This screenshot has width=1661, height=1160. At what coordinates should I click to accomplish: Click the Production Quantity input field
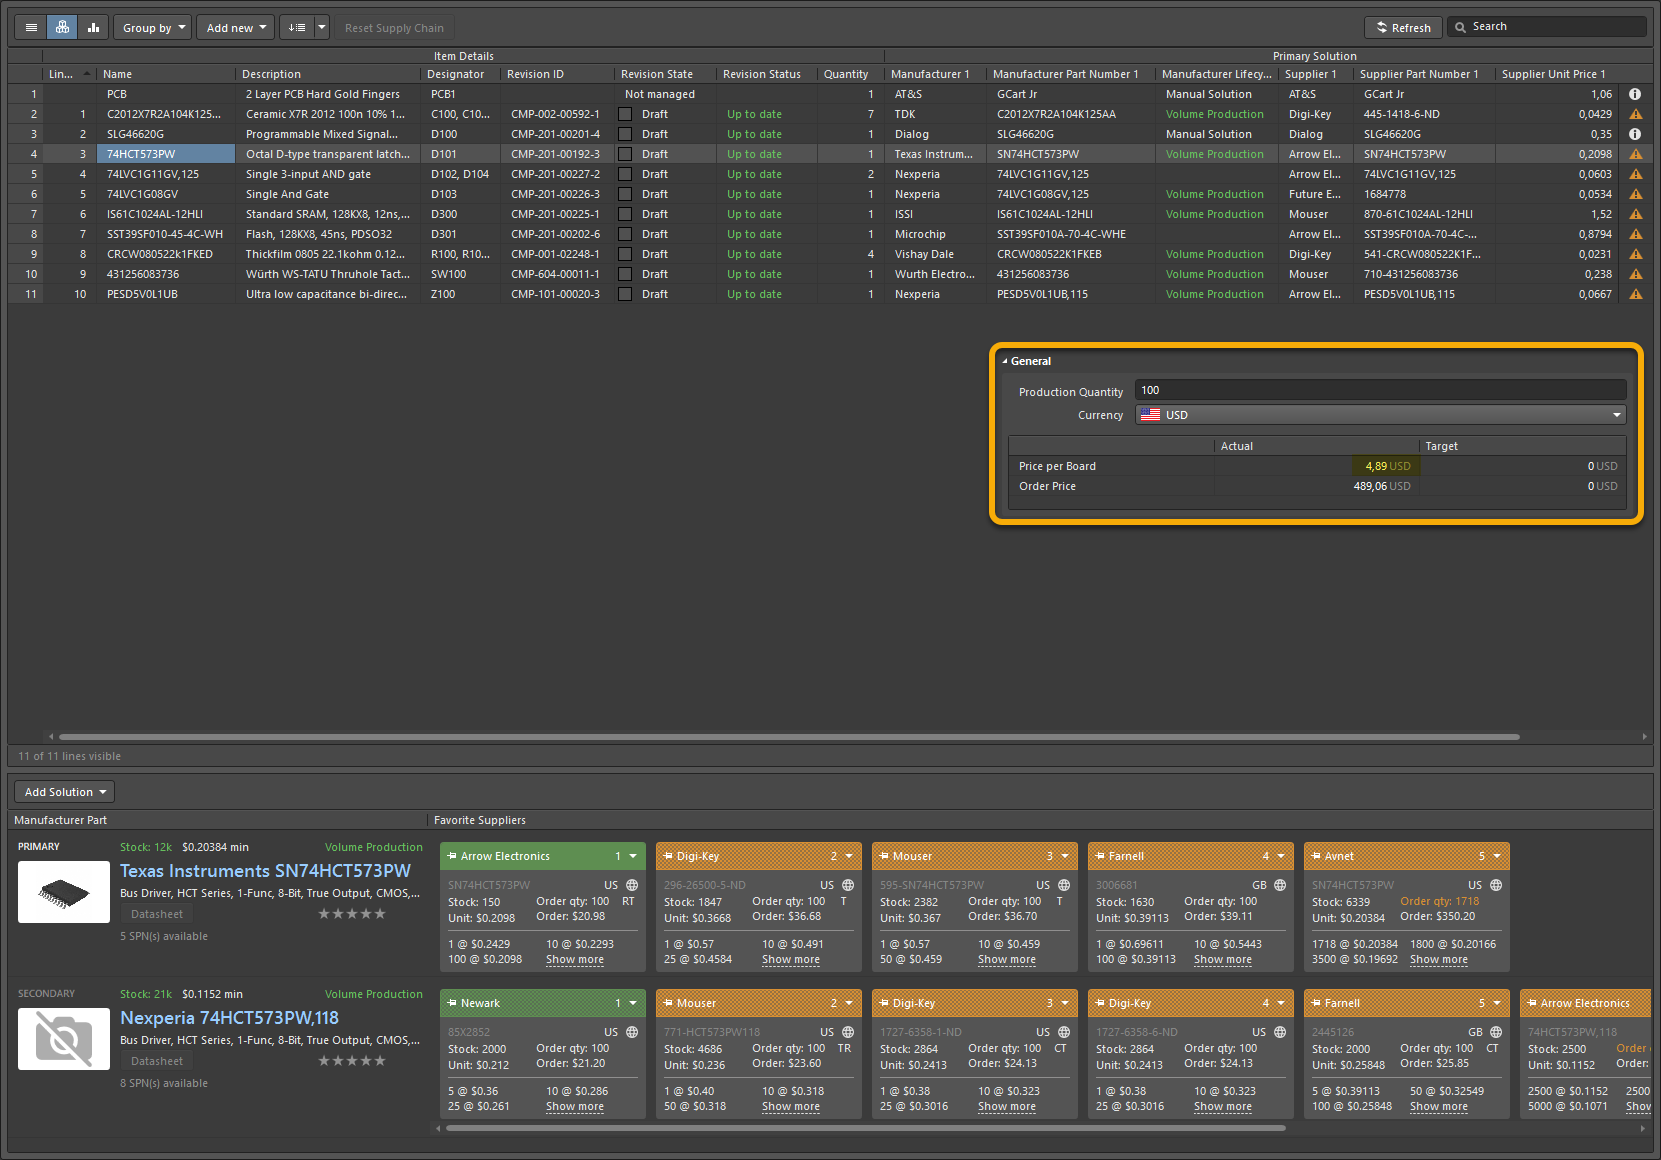coord(1381,390)
